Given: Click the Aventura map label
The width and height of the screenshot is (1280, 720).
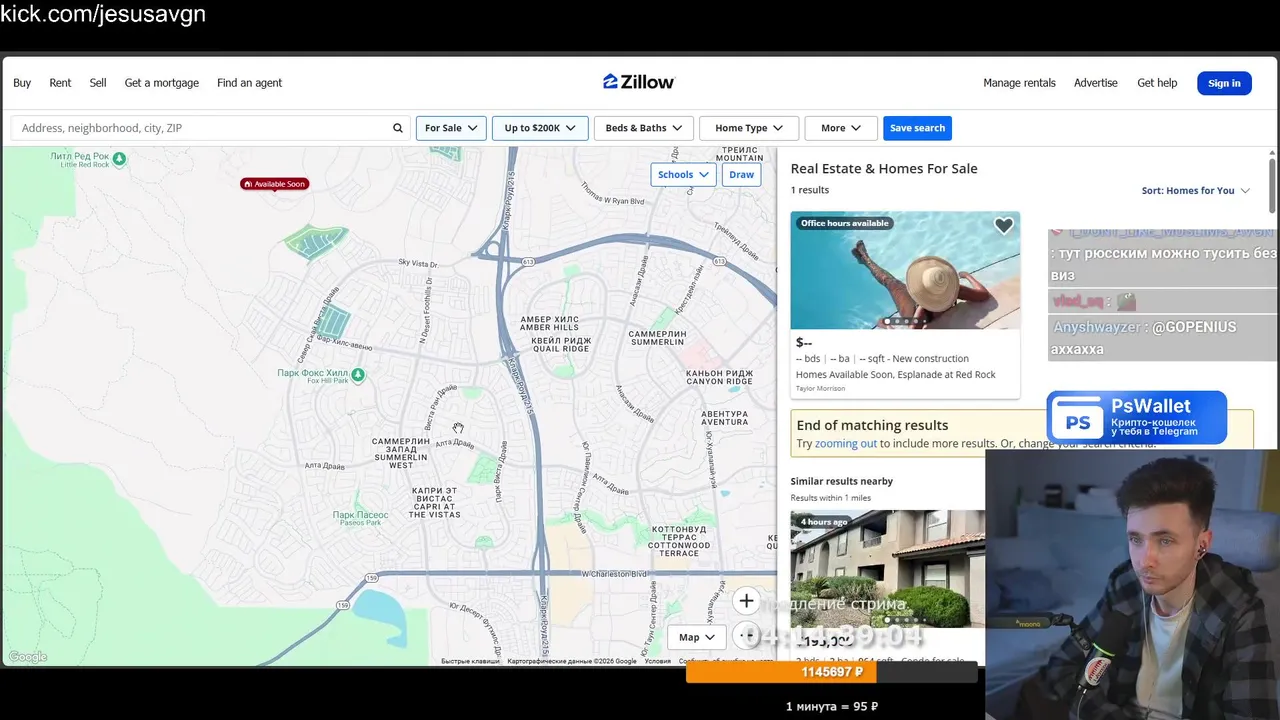Looking at the screenshot, I should (x=725, y=417).
